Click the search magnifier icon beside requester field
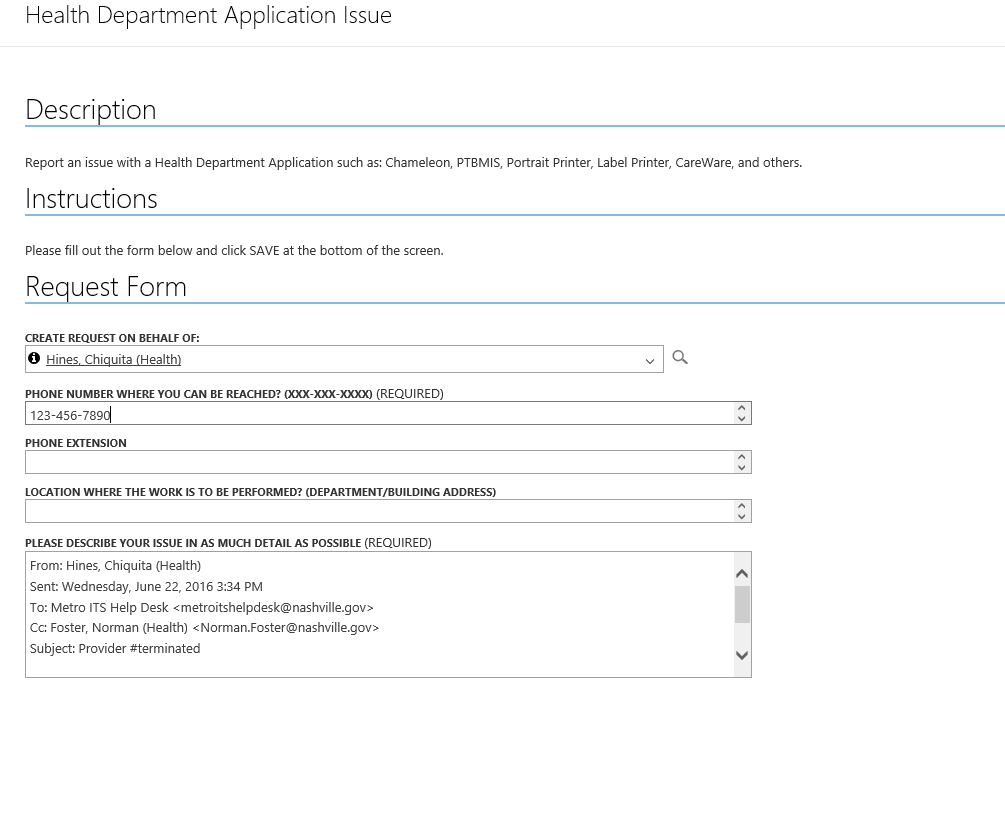The height and width of the screenshot is (821, 1005). pyautogui.click(x=680, y=358)
